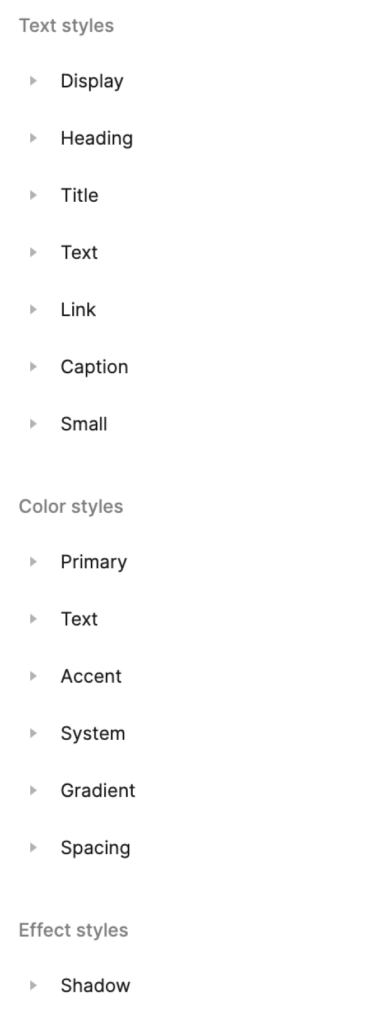The image size is (388, 1024).
Task: Expand the Link style group arrow
Action: (x=33, y=310)
